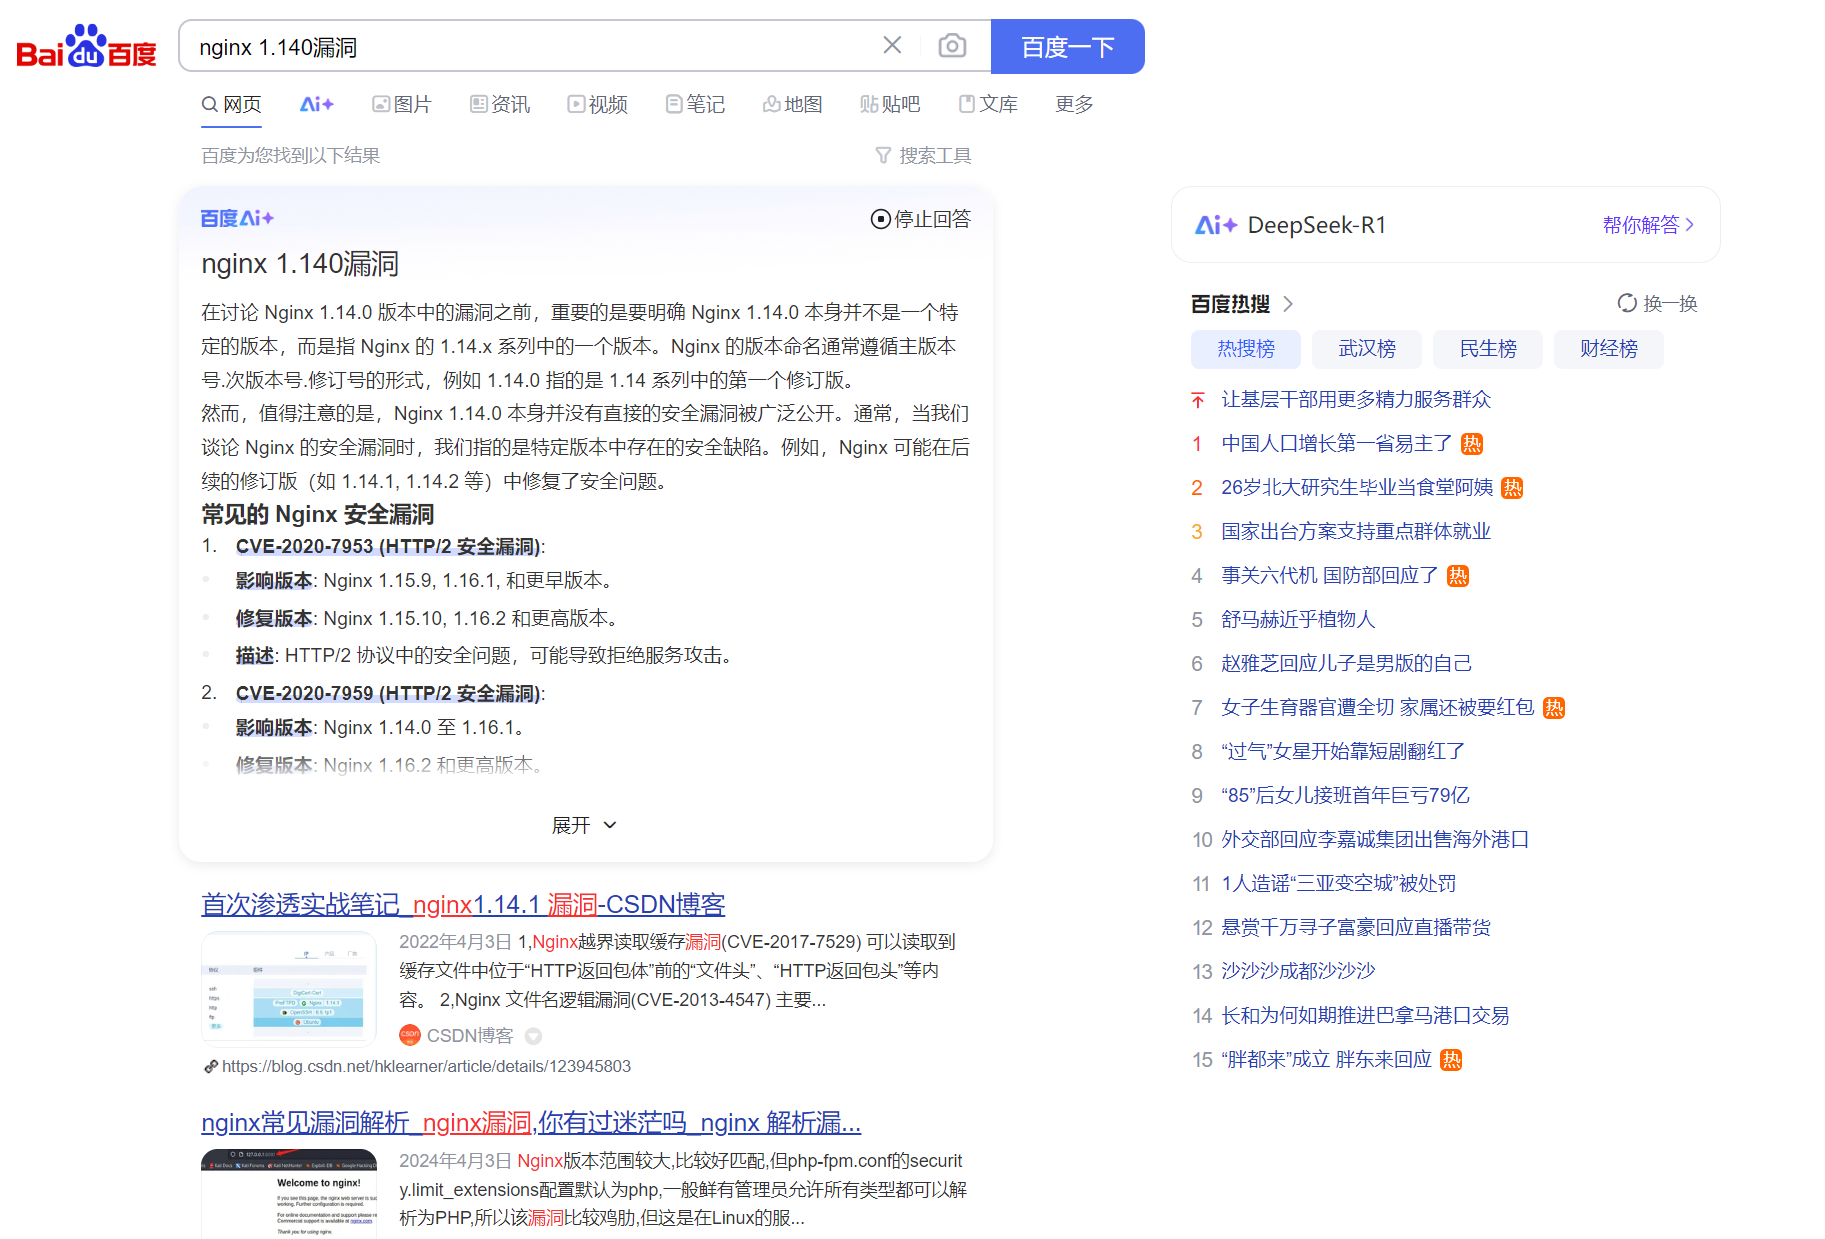Refresh hot searches with 换一换
This screenshot has width=1825, height=1239.
(x=1657, y=303)
